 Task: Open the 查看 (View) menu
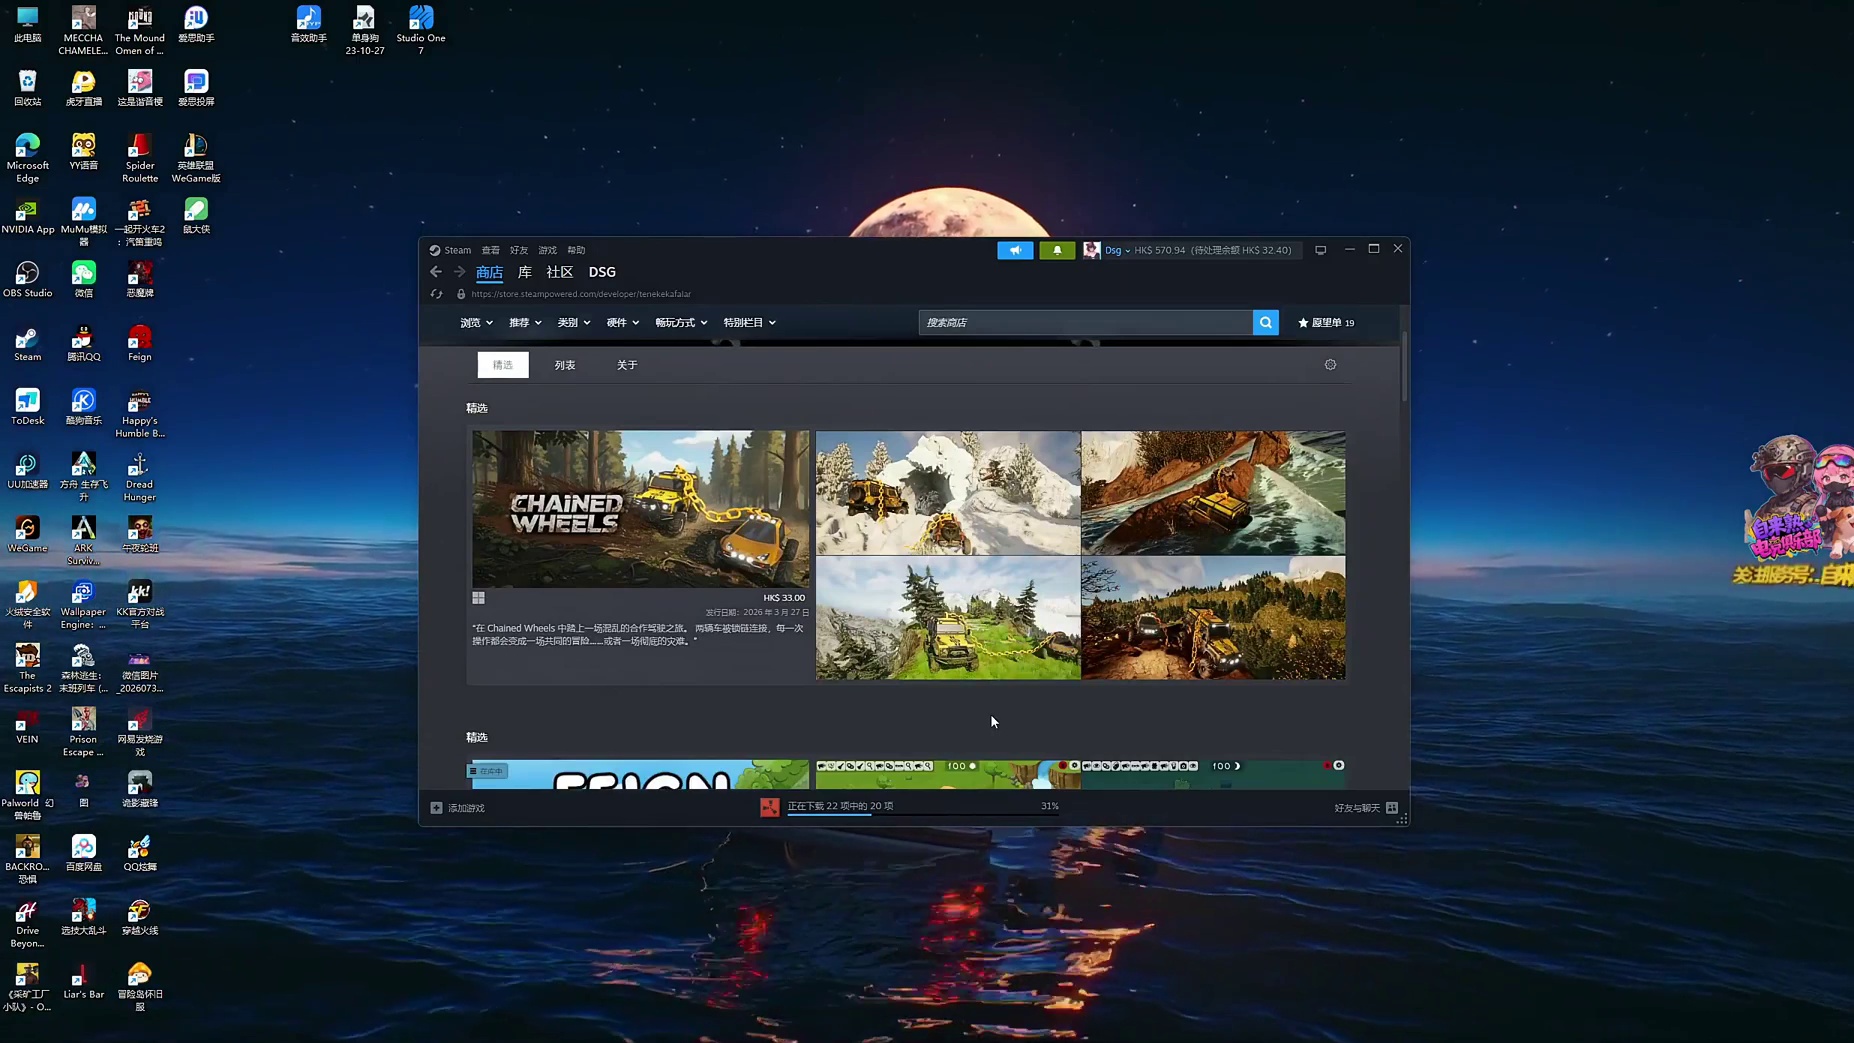point(490,250)
